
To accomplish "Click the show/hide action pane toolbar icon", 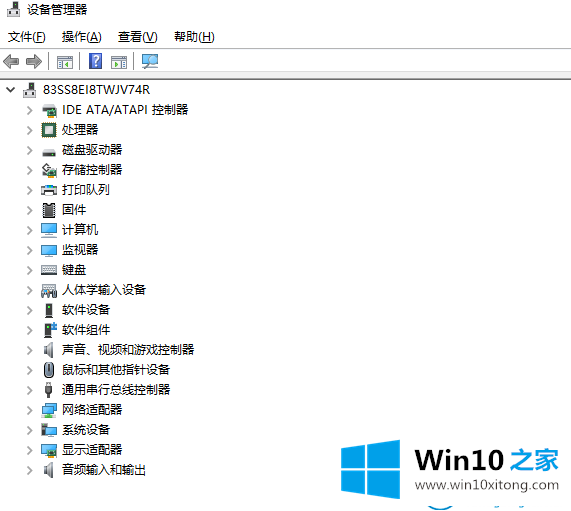I will (119, 62).
